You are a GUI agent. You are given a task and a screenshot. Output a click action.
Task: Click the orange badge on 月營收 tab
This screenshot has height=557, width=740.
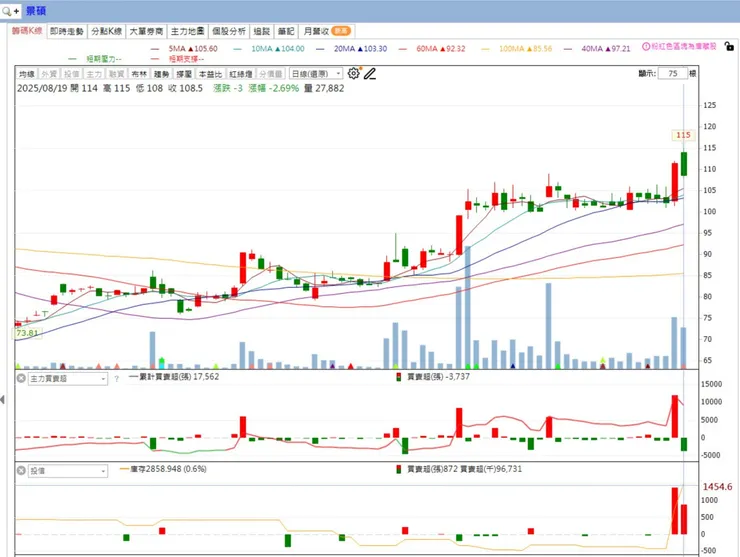point(340,31)
